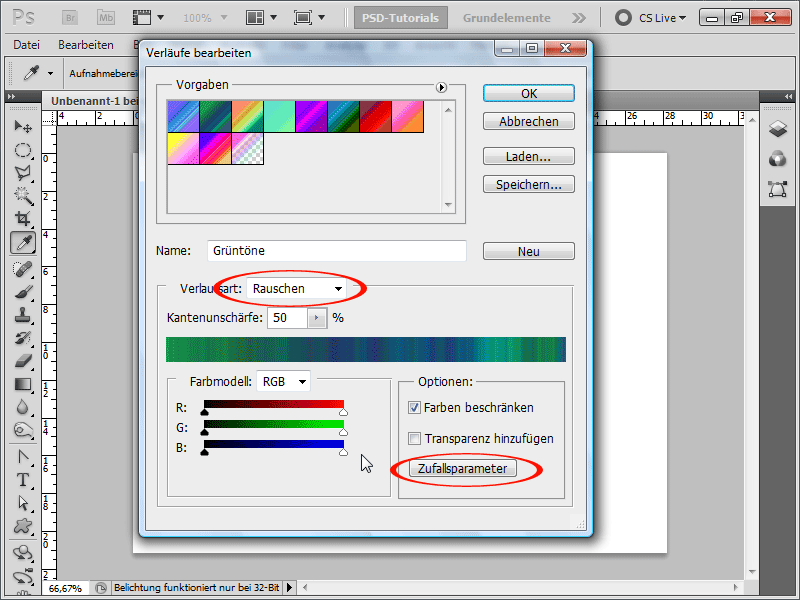Click Speichern... button
The width and height of the screenshot is (800, 600).
[x=529, y=184]
